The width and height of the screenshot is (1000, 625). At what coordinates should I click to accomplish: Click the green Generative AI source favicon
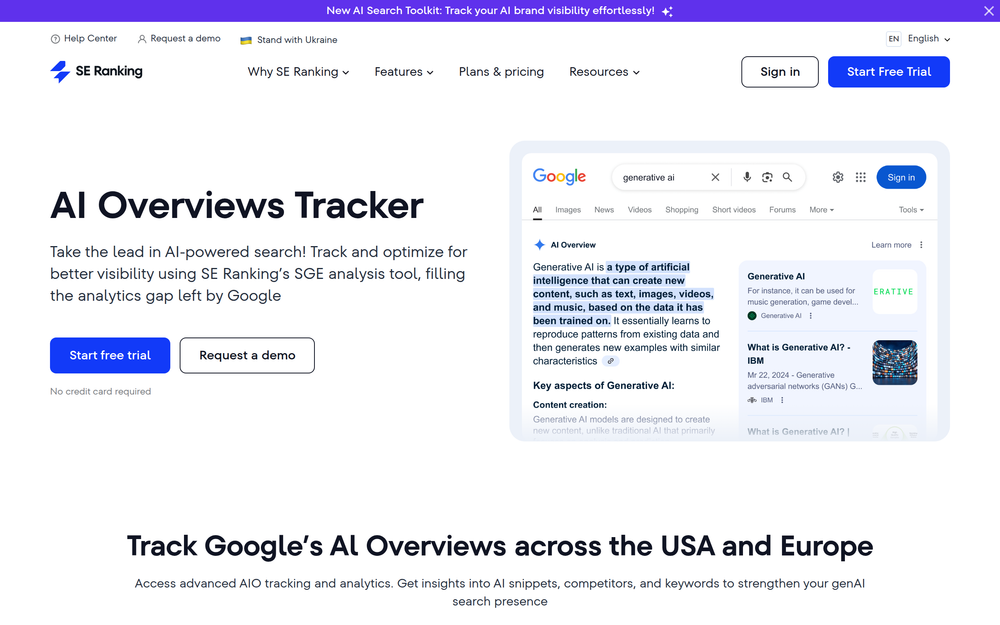[x=752, y=316]
